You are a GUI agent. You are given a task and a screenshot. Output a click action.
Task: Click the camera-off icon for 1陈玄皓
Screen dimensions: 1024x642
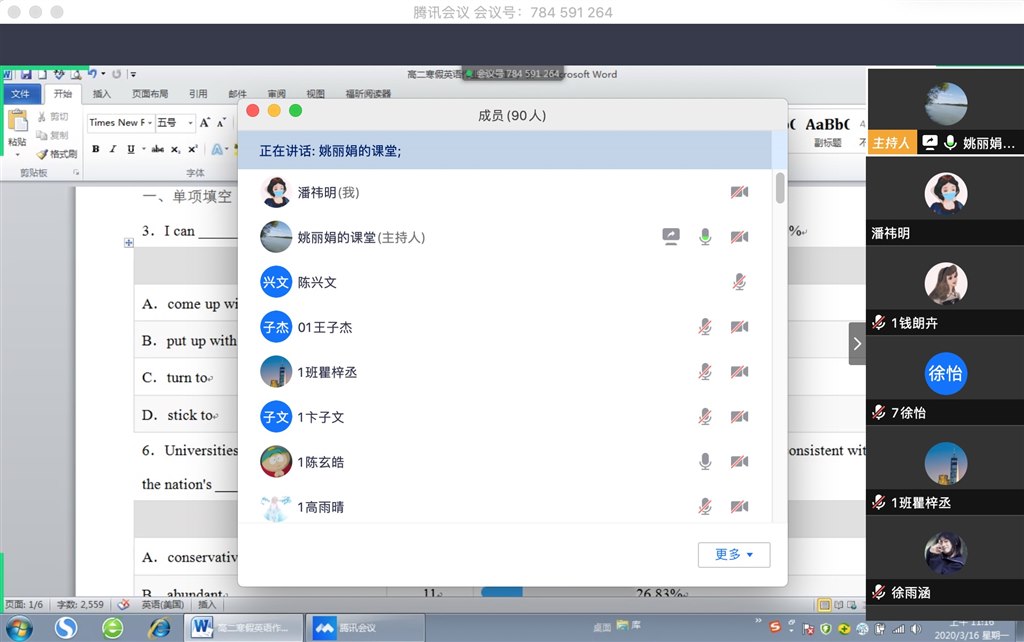coord(739,462)
